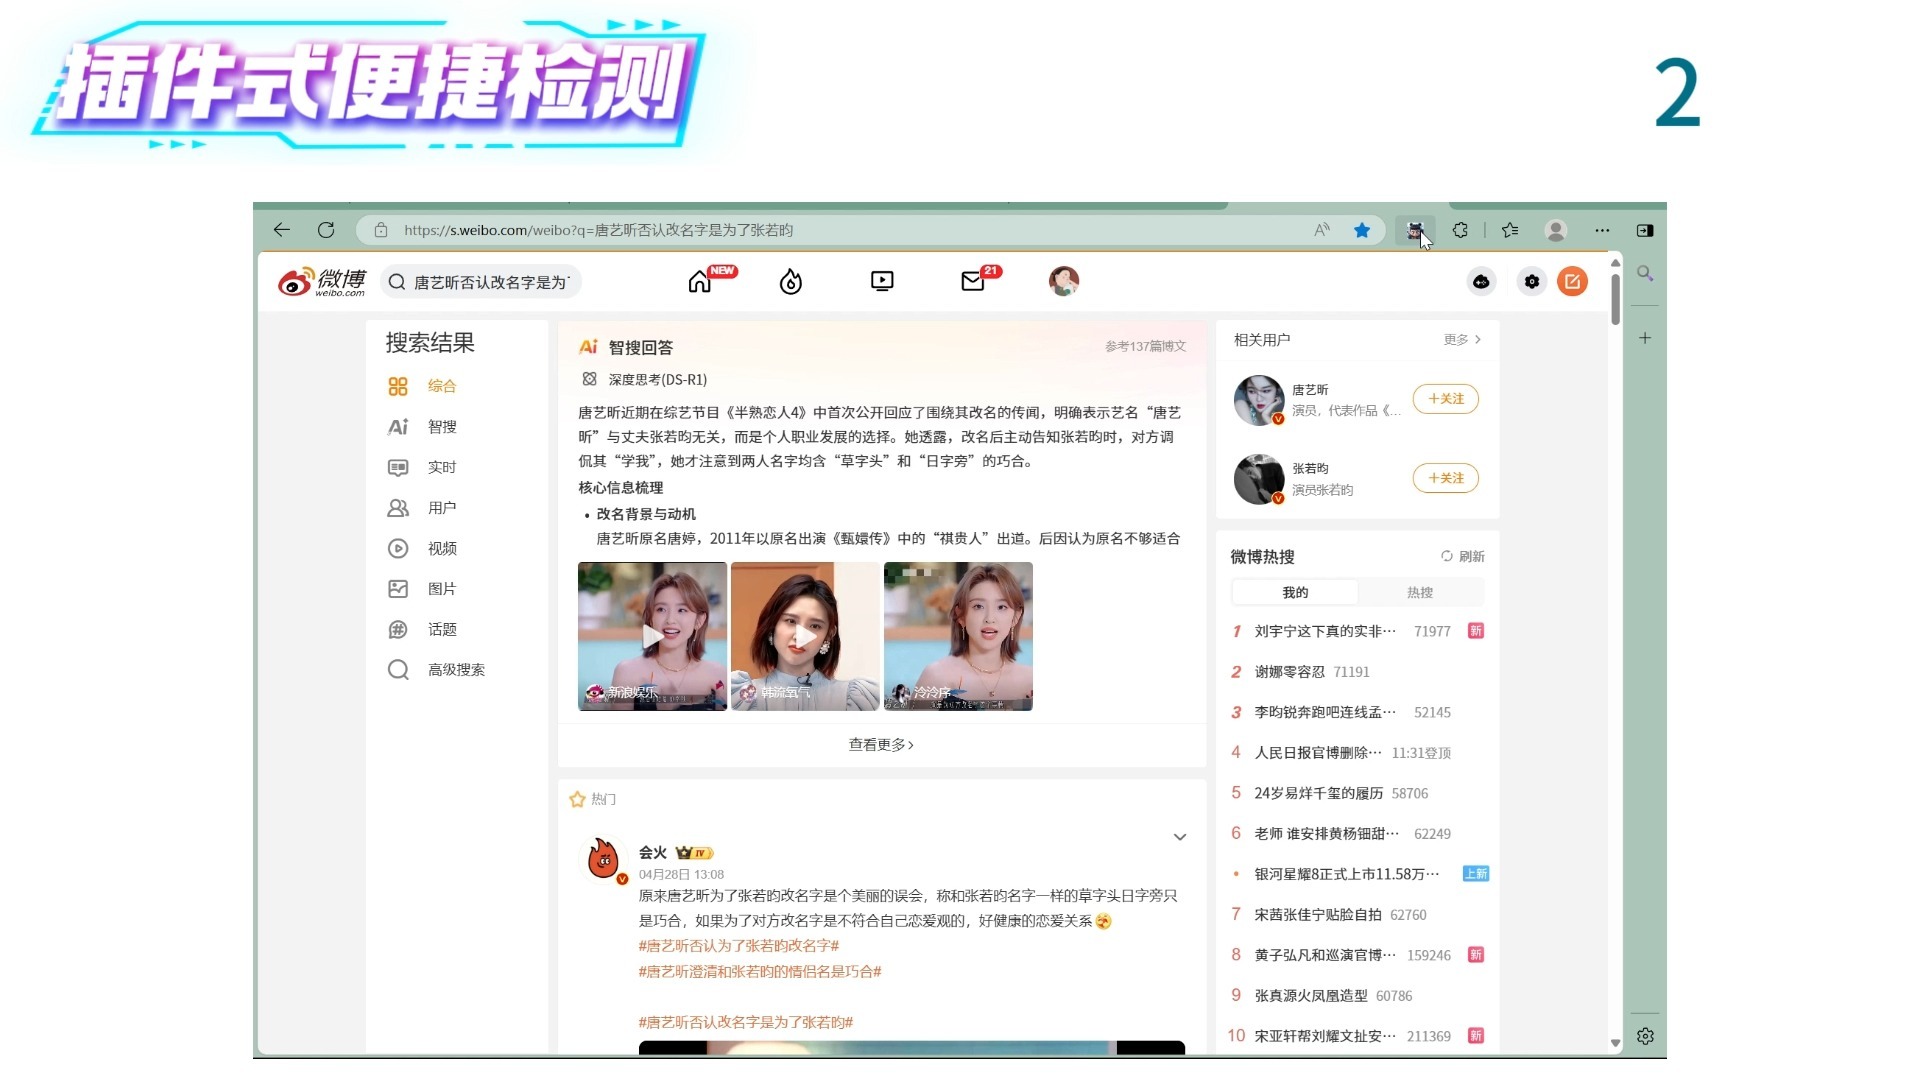This screenshot has width=1920, height=1080.
Task: Follow 唐艺昕 with 关注 button
Action: (1446, 399)
